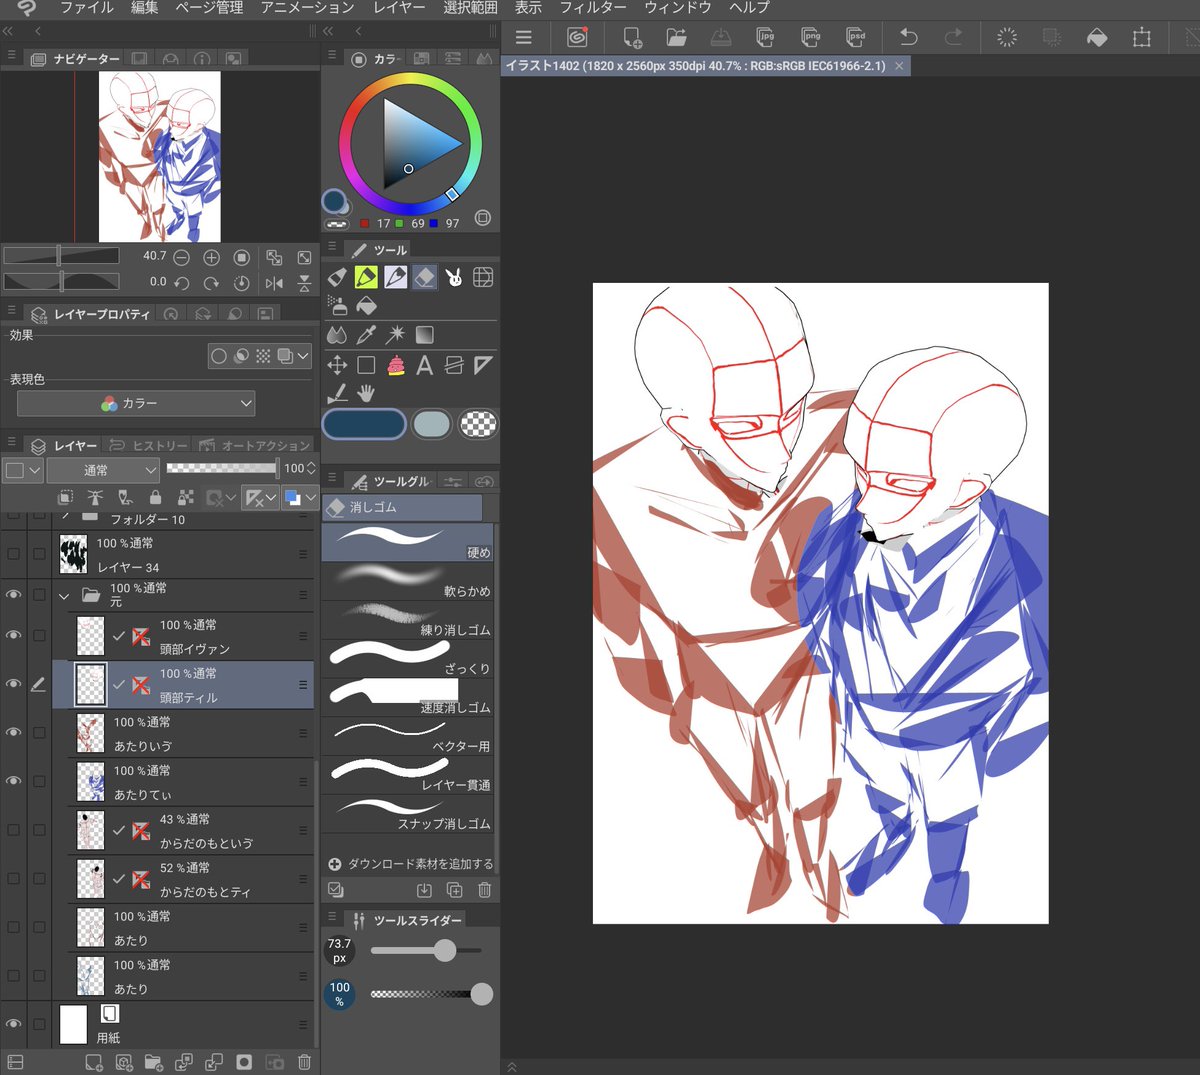Viewport: 1200px width, 1075px height.
Task: Create new raster layer at layer panel bottom
Action: coord(94,1062)
